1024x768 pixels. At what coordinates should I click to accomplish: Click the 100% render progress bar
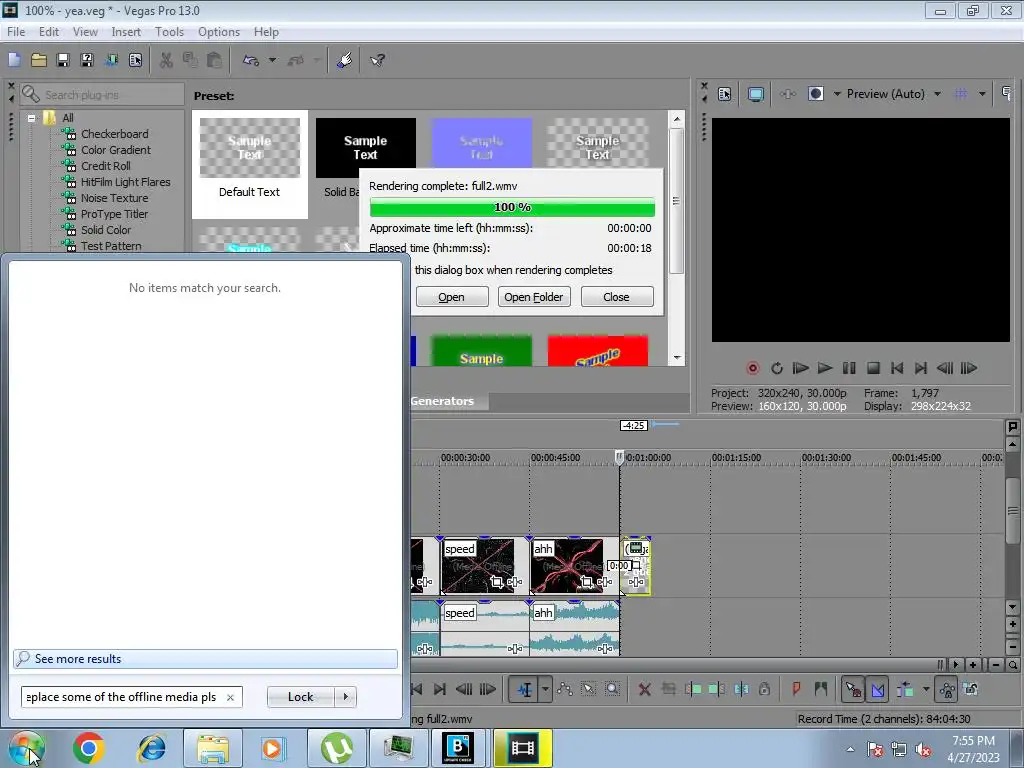click(512, 207)
